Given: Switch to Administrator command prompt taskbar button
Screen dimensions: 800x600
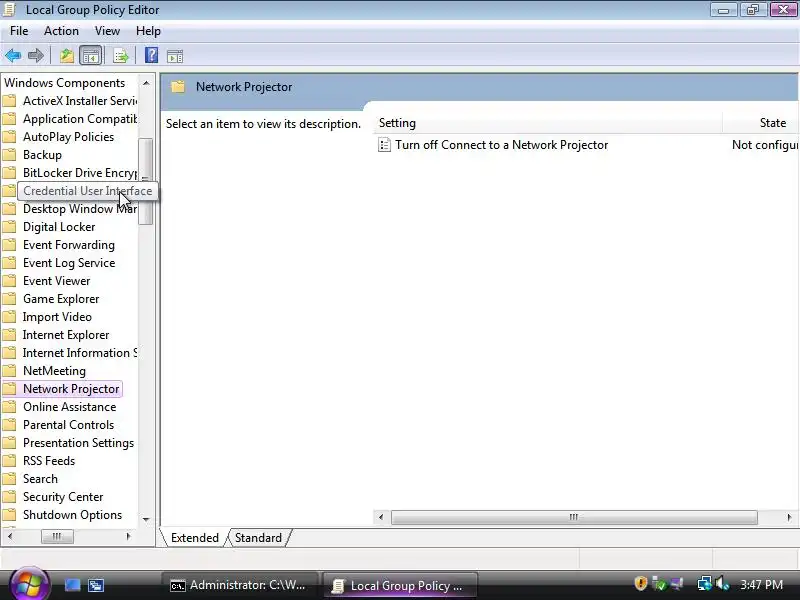Looking at the screenshot, I should (240, 585).
